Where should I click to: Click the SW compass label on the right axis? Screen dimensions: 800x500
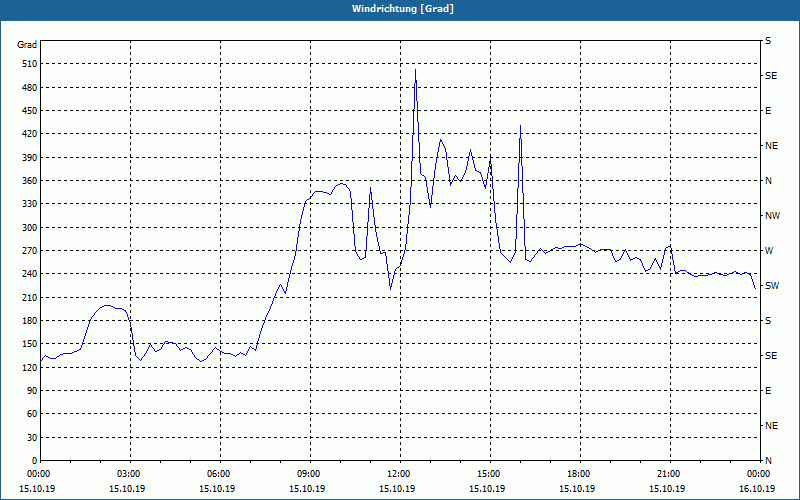pos(772,286)
